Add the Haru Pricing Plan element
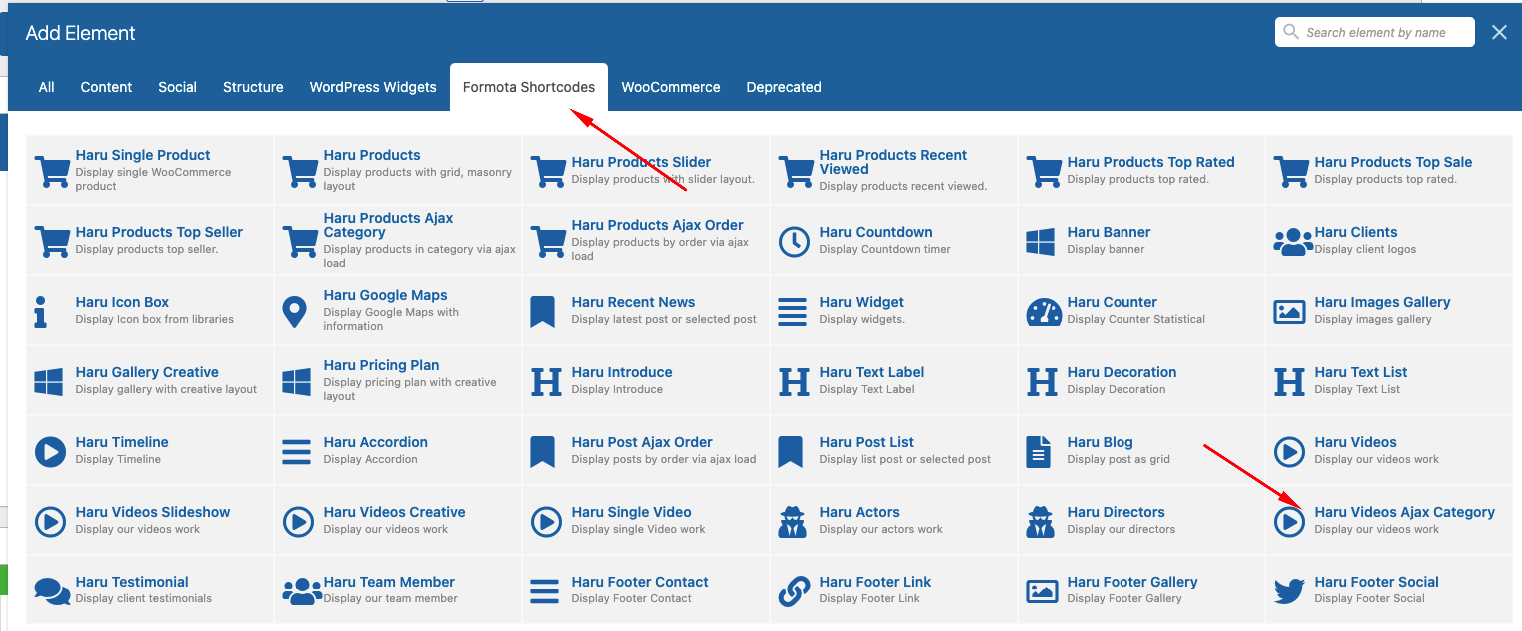The width and height of the screenshot is (1522, 631). (398, 381)
